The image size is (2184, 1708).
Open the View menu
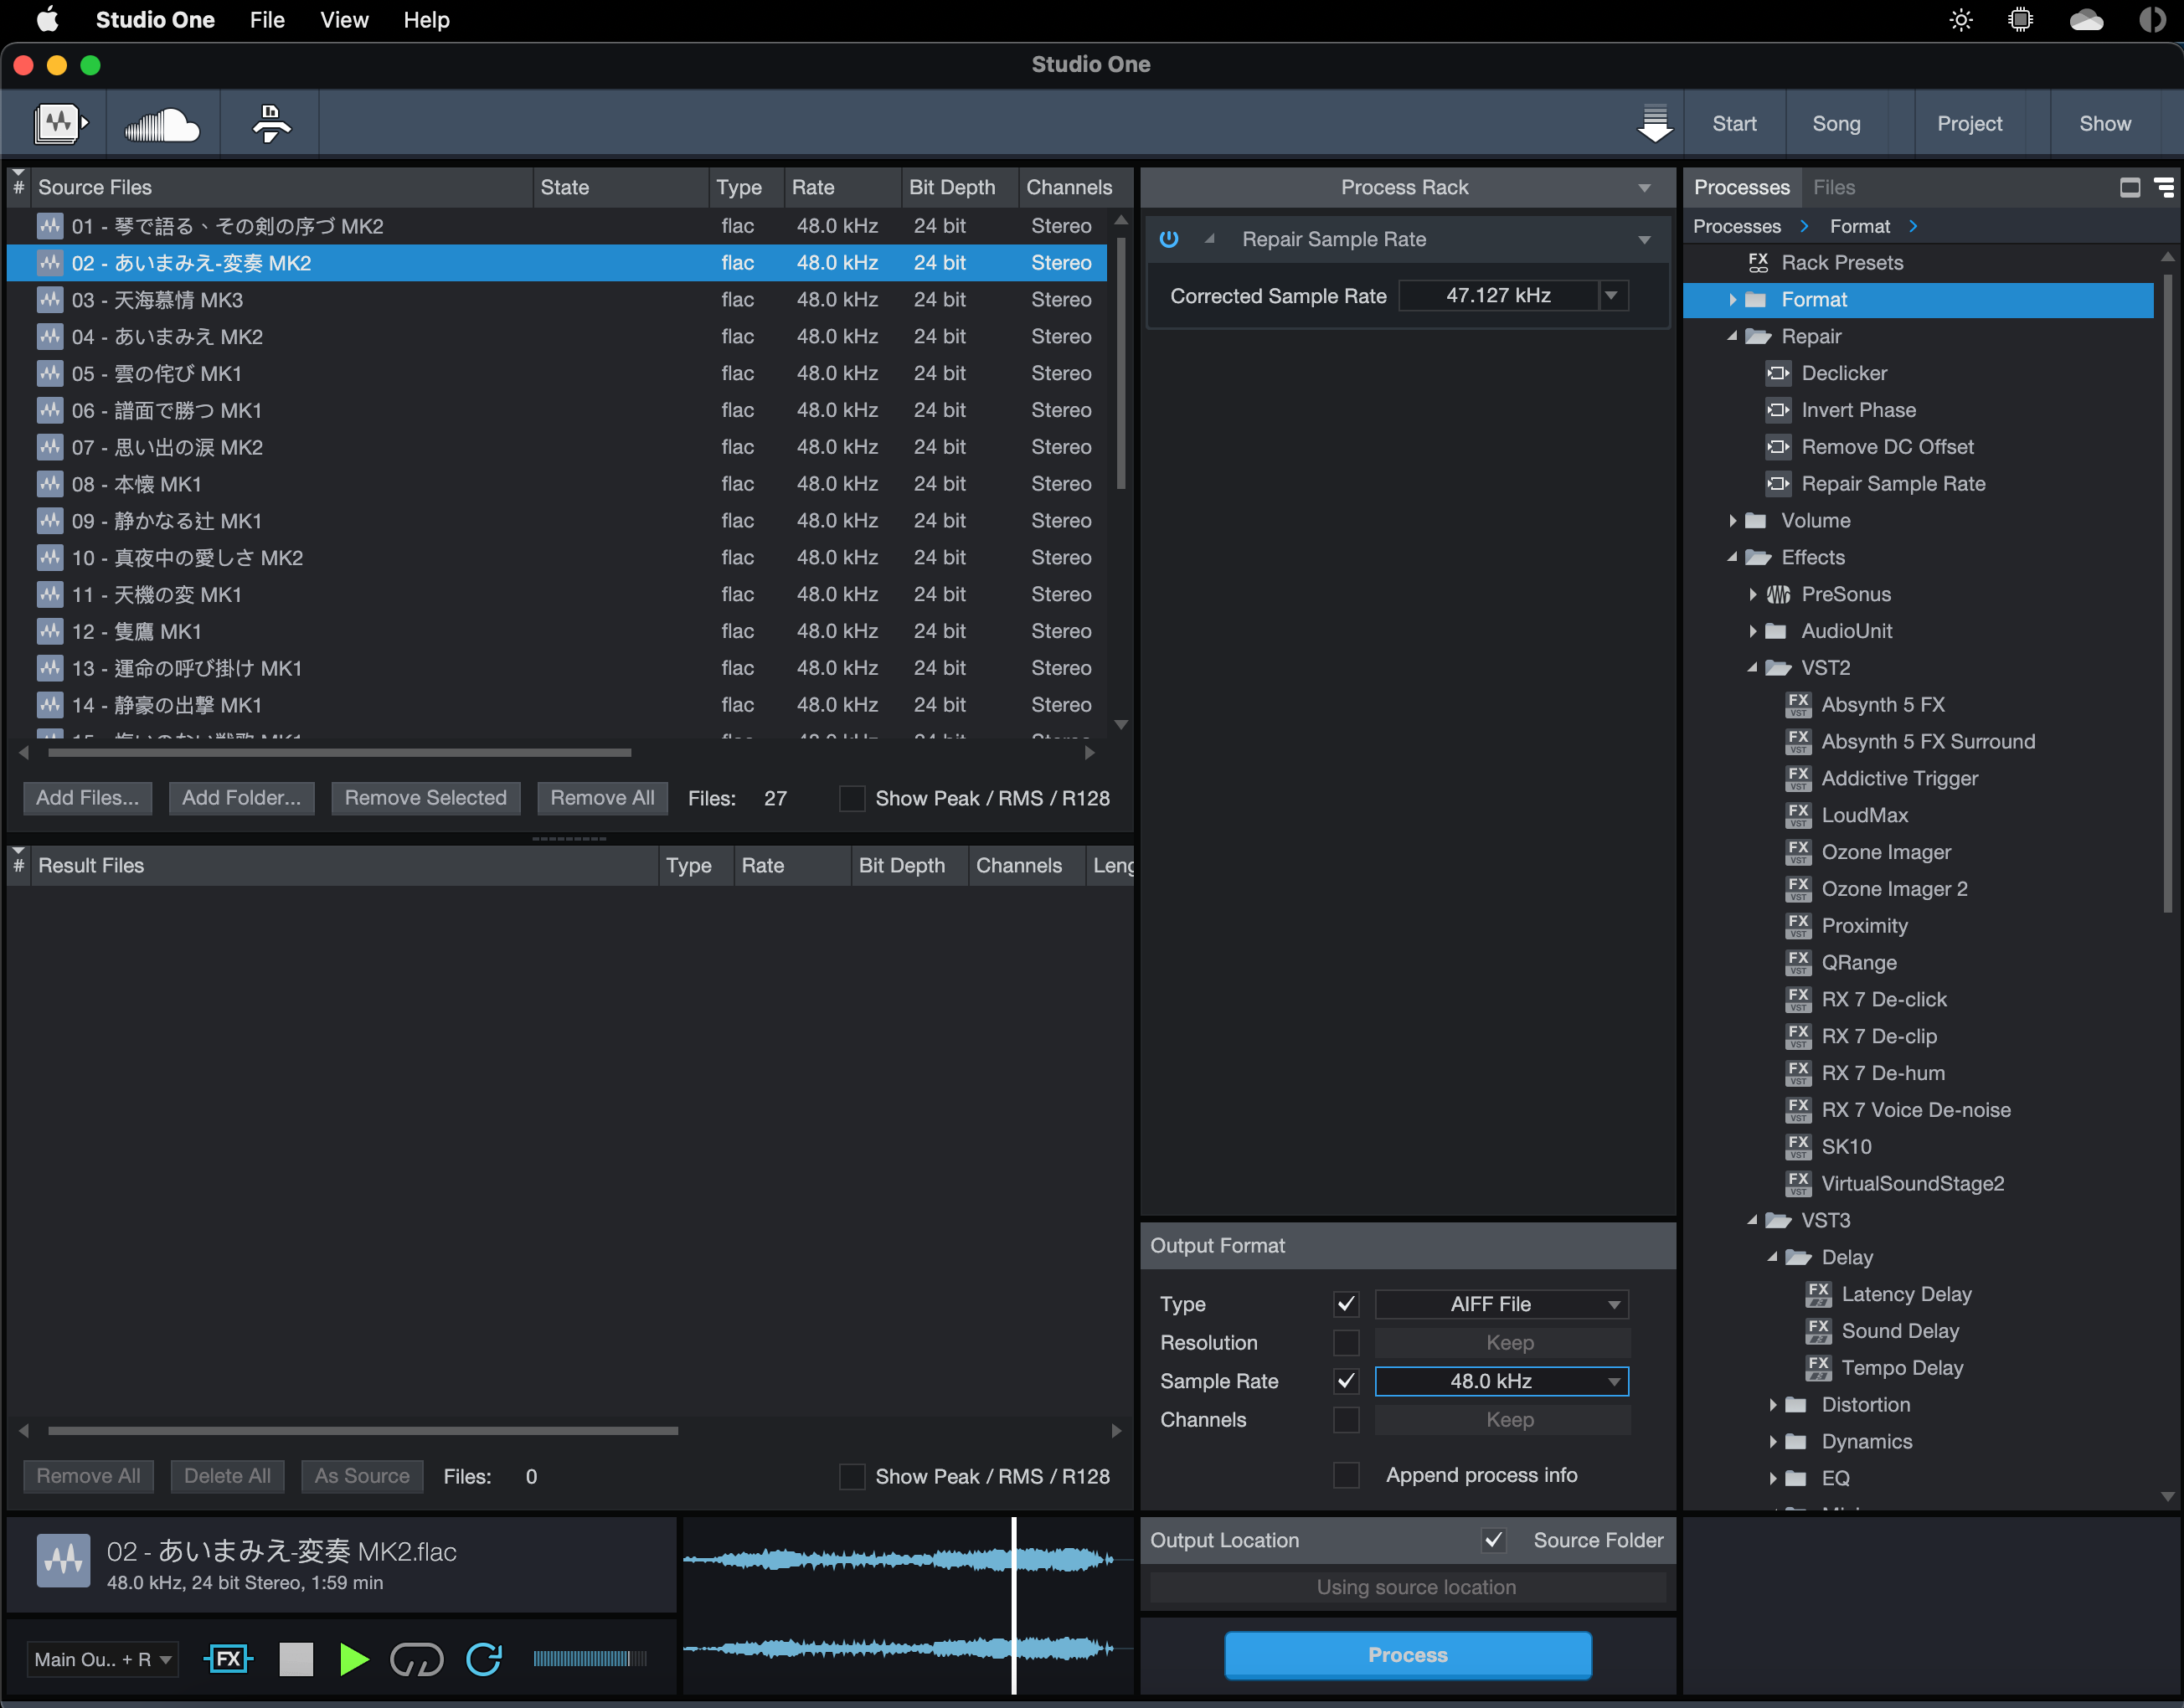[344, 20]
